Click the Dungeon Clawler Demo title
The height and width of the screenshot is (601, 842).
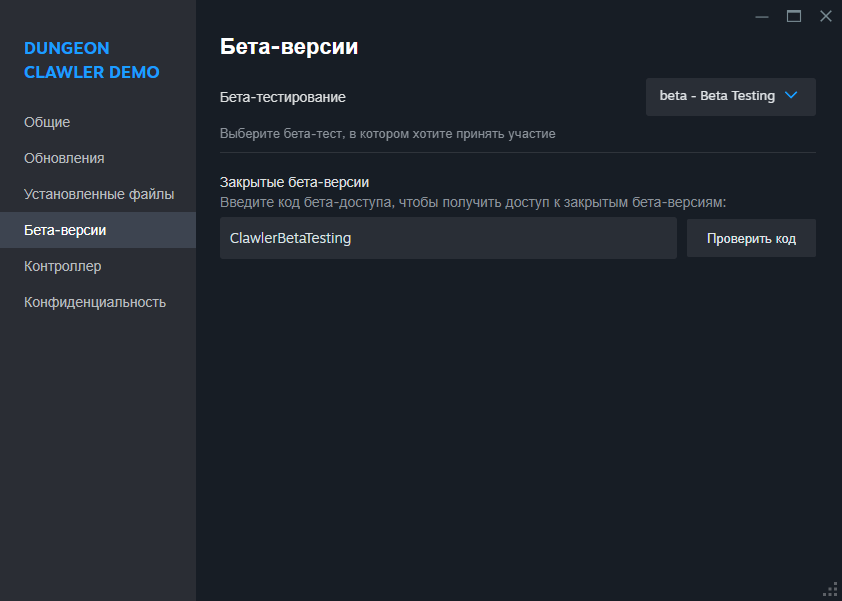click(x=92, y=60)
